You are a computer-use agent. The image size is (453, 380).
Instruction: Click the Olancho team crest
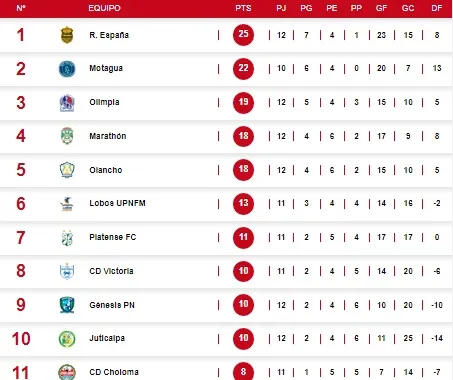[x=67, y=170]
